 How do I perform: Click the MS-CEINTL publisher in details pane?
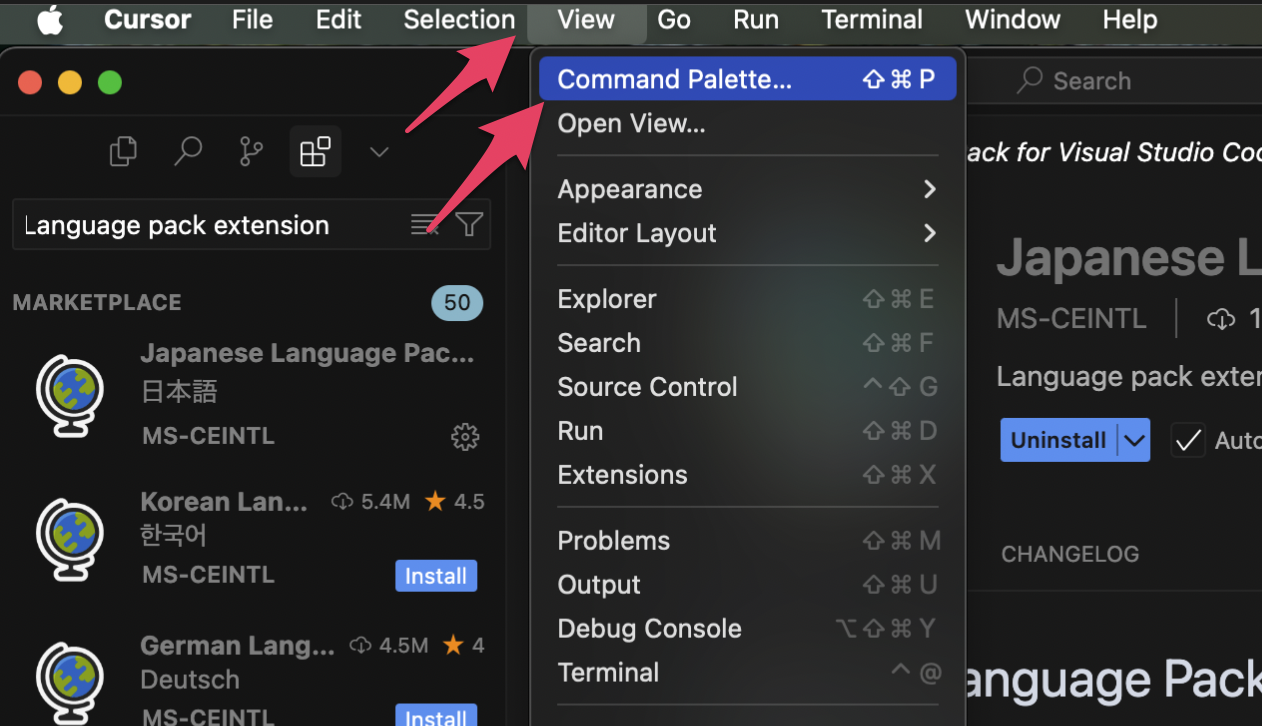click(1071, 319)
